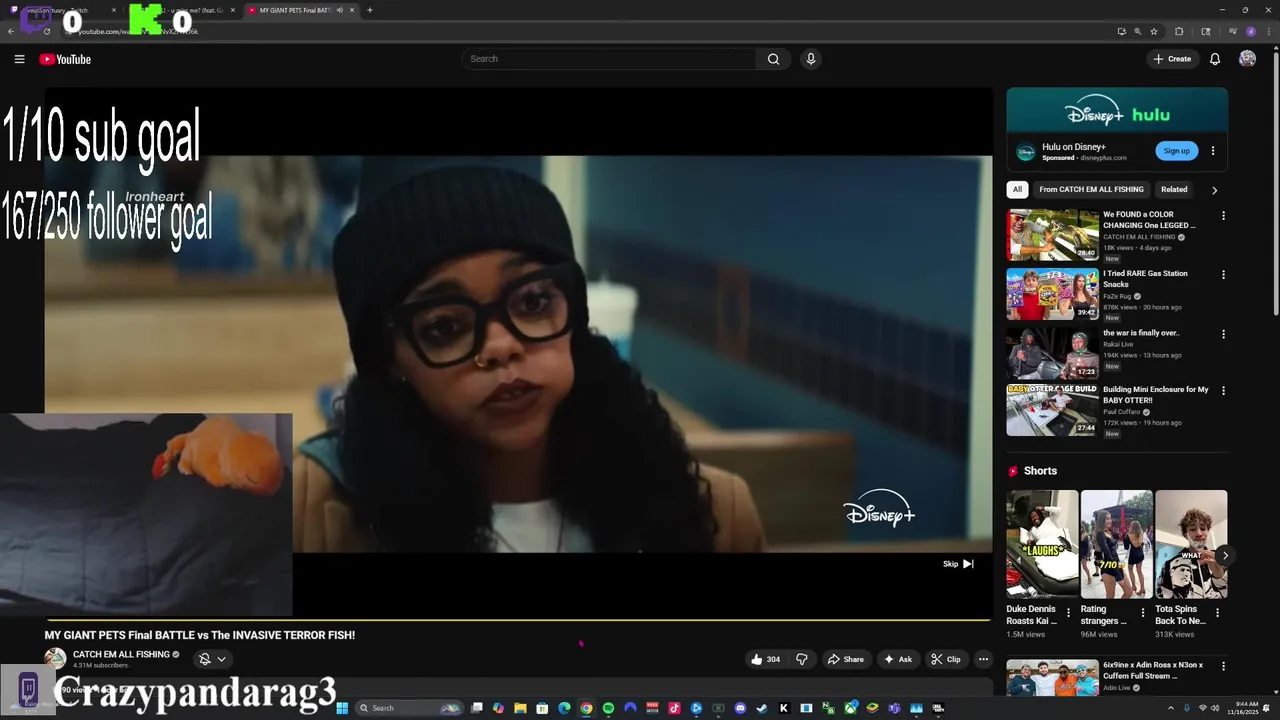Open more actions (three dots) under video
The image size is (1280, 720).
click(x=983, y=659)
